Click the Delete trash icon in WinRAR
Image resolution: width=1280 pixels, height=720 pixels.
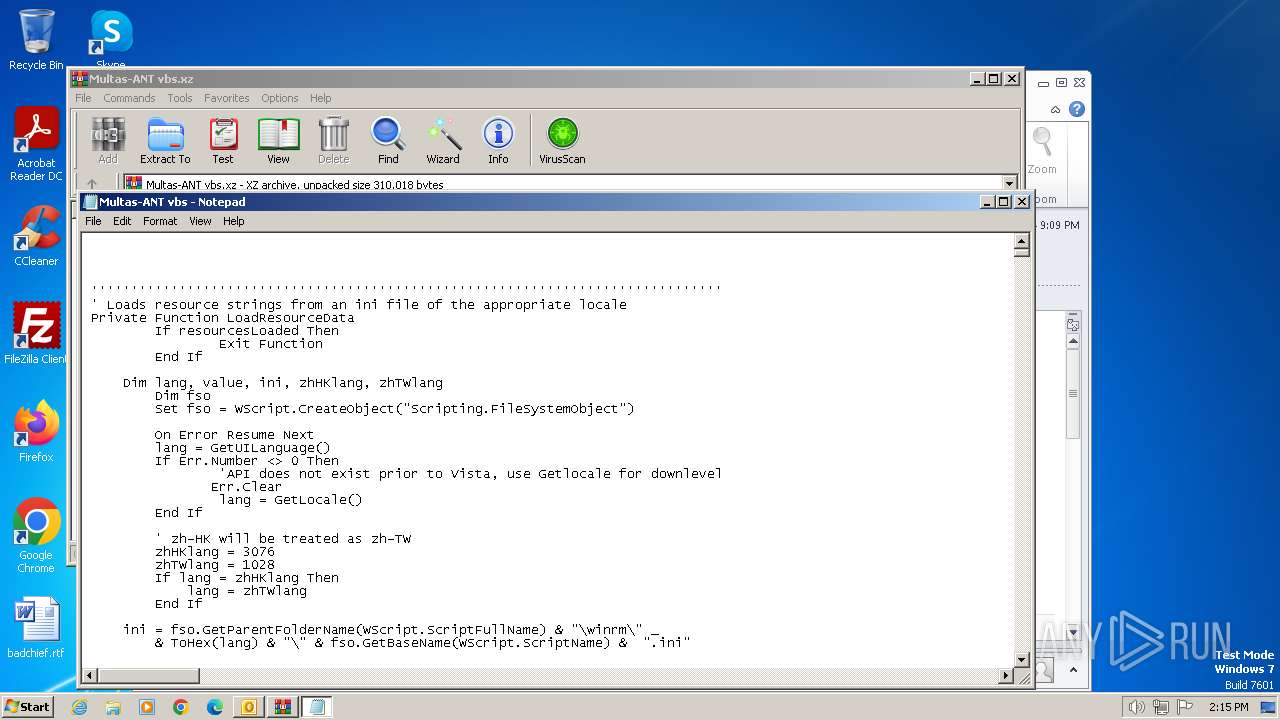click(x=333, y=140)
